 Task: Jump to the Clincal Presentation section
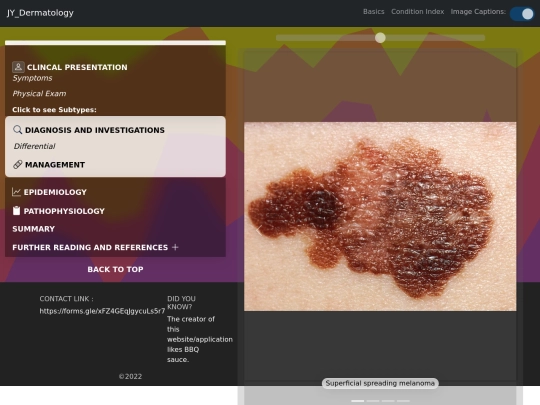pyautogui.click(x=77, y=67)
